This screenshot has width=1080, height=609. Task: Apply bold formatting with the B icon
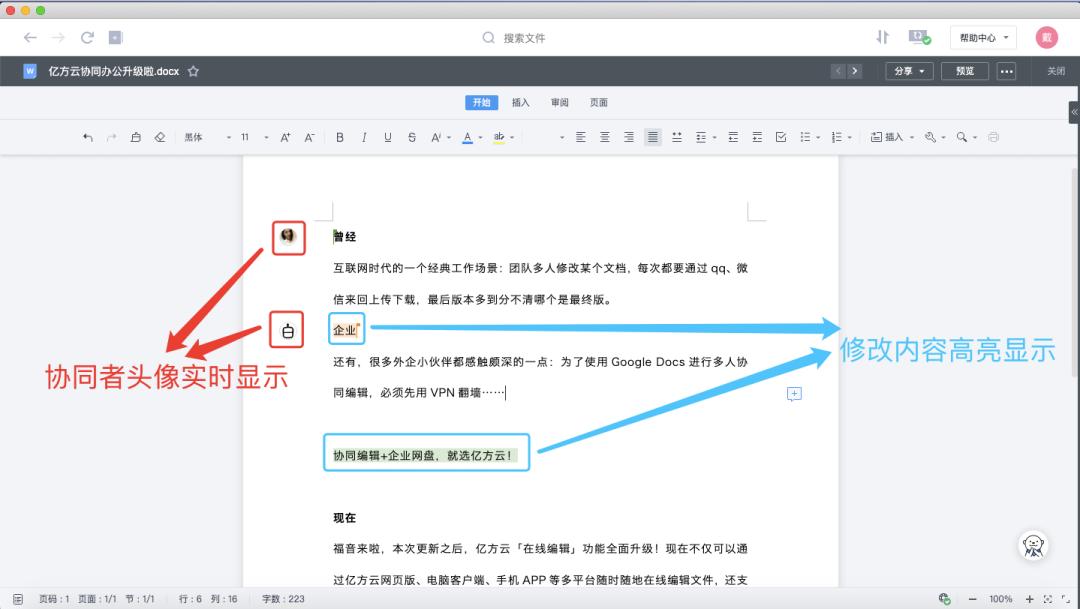point(340,137)
